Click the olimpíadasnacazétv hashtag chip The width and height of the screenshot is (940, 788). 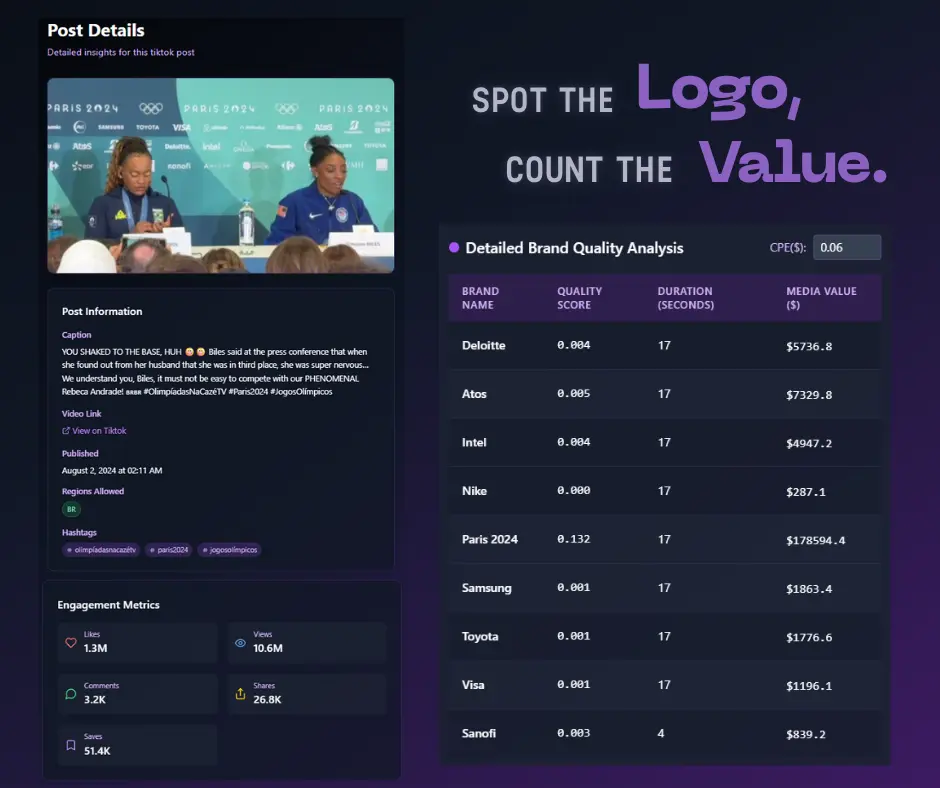click(x=101, y=549)
